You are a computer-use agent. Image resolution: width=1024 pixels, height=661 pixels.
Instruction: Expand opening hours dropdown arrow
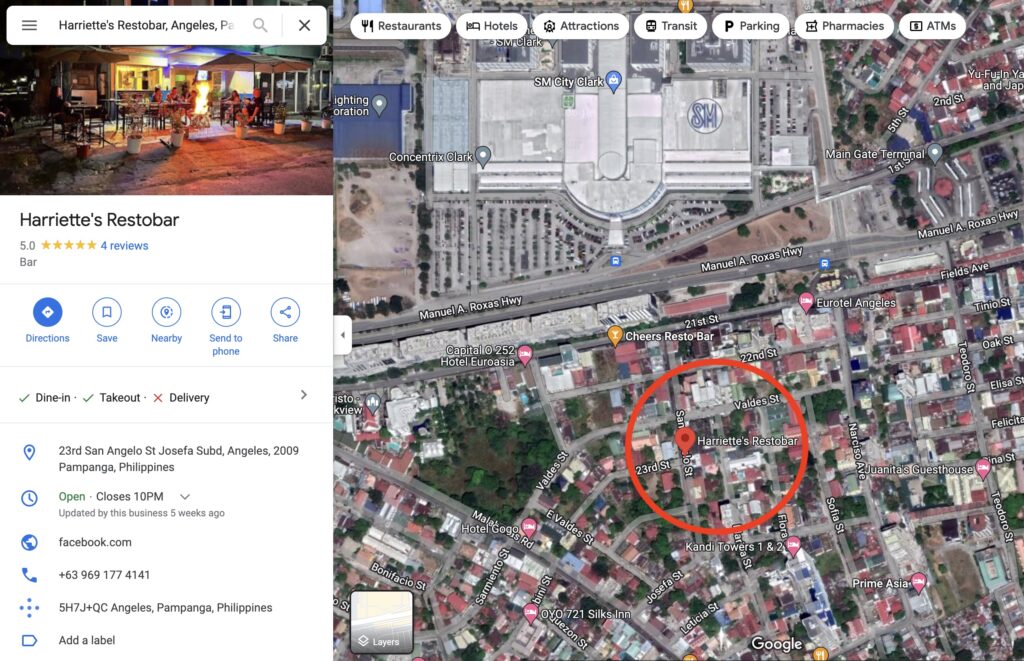[185, 496]
